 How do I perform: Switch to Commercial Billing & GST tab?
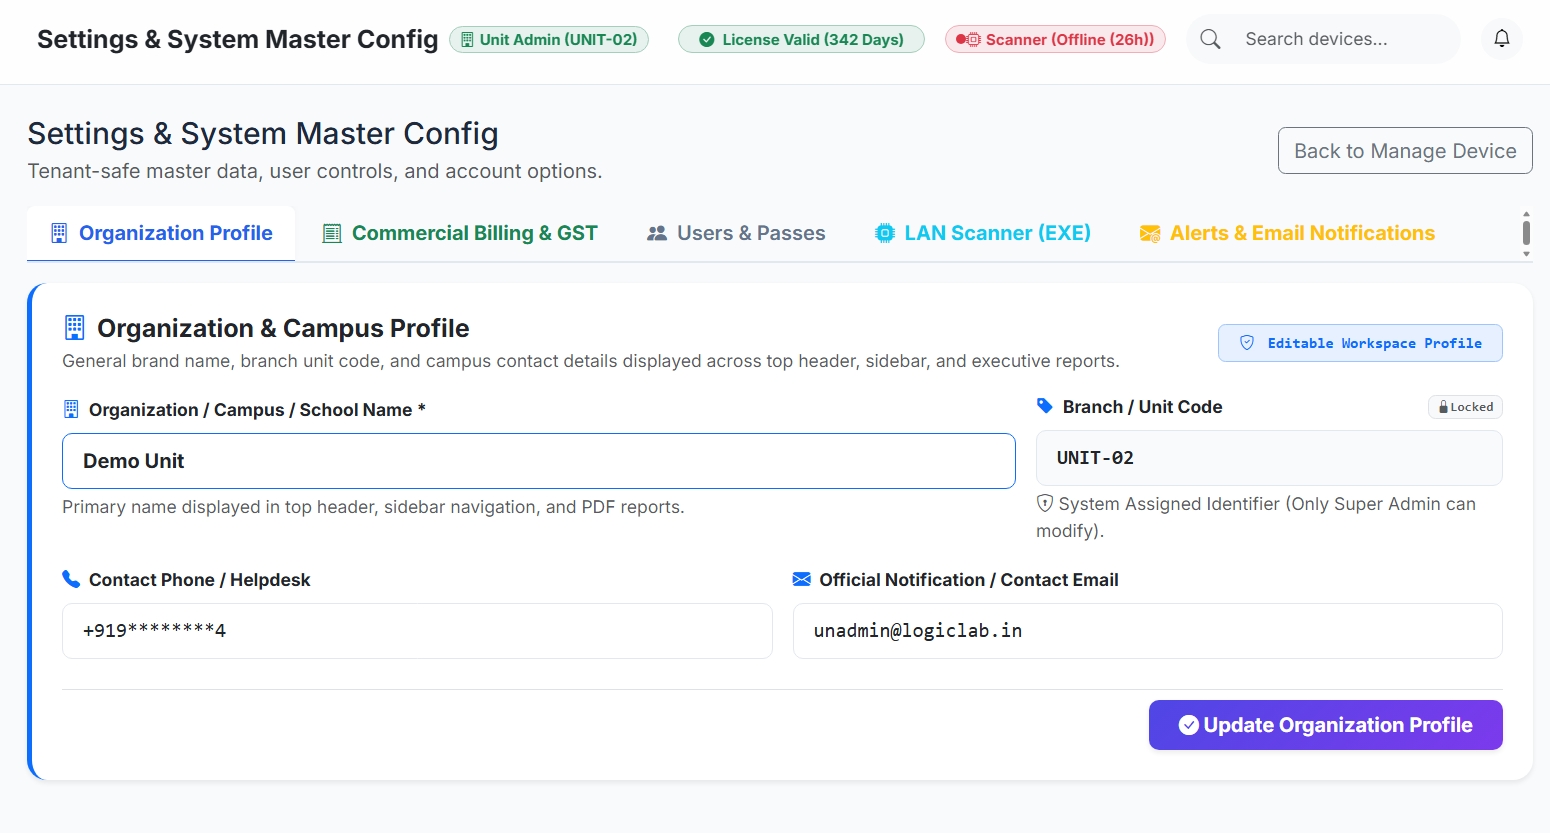click(460, 233)
